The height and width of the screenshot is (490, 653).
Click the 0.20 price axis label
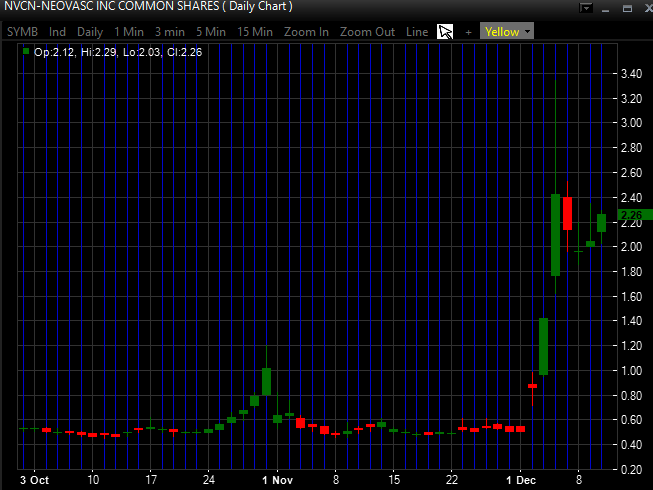coord(631,470)
